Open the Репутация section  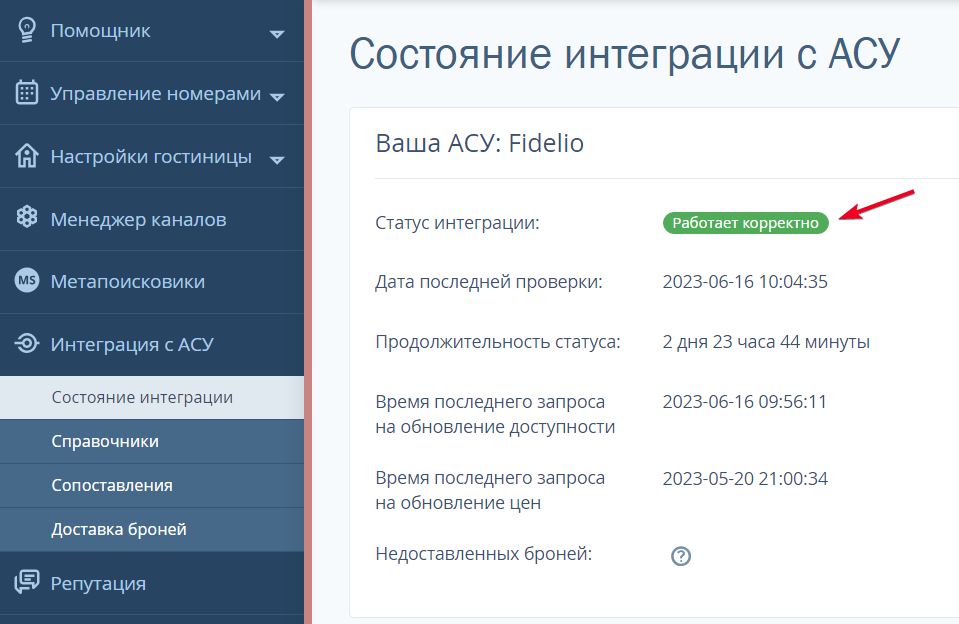tap(152, 583)
